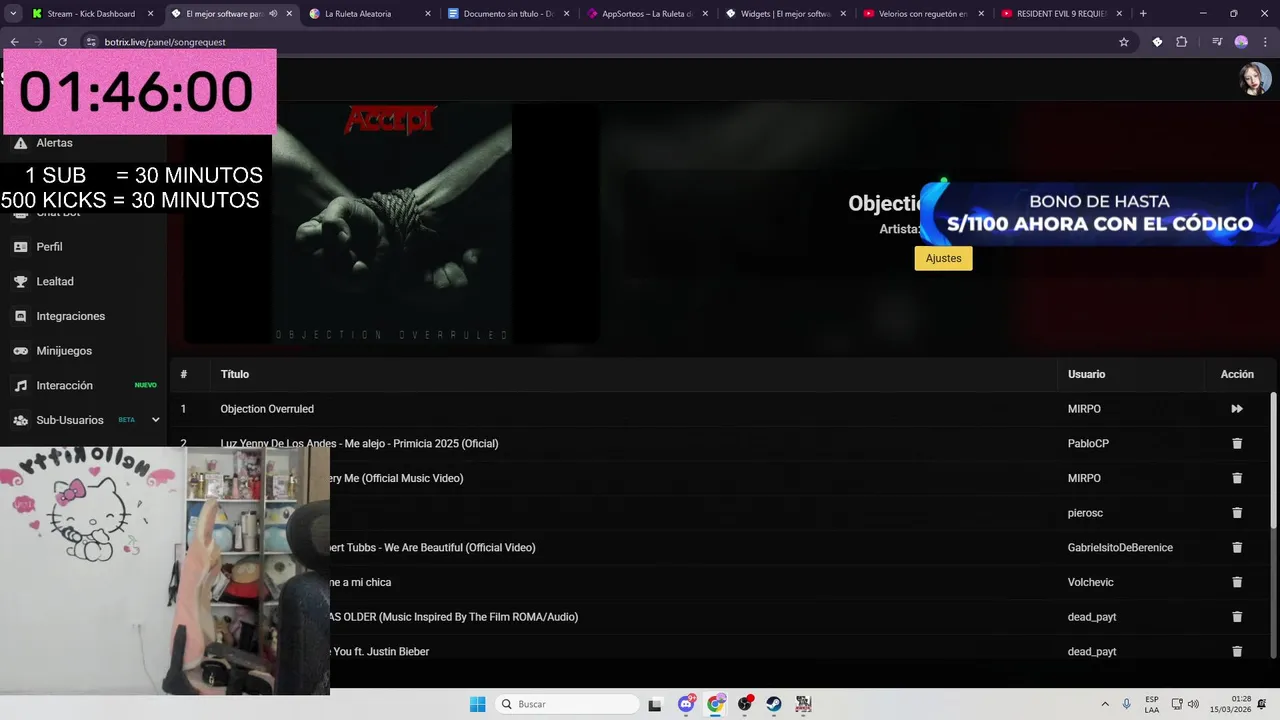Click the Perfil card icon
The height and width of the screenshot is (720, 1280).
(20, 247)
